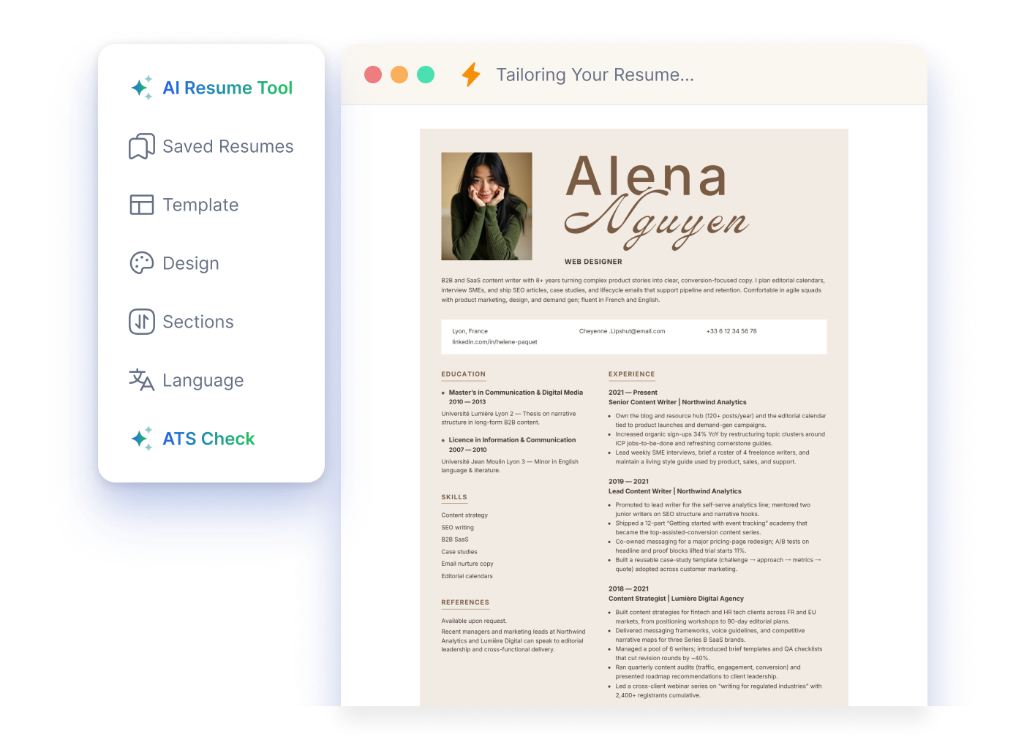Click the sparkle icon beside ATS Check

click(x=142, y=438)
